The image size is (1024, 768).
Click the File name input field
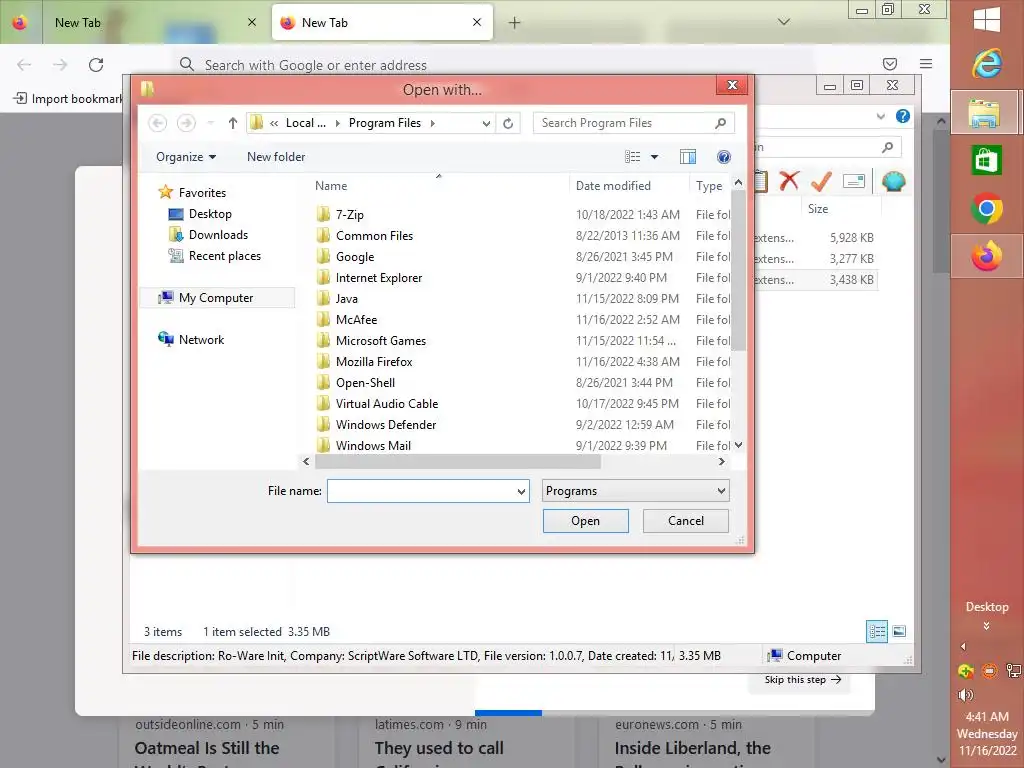point(422,491)
